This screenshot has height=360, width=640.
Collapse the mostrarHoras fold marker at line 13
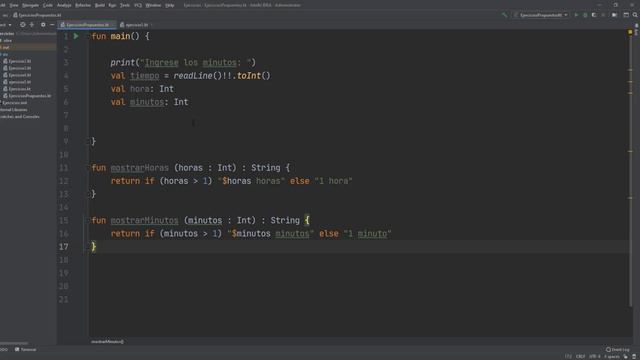[88, 194]
